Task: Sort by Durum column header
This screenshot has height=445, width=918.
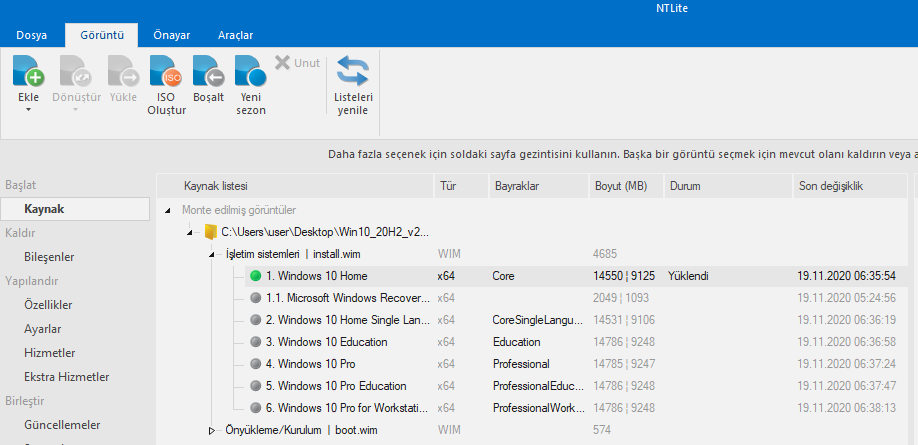Action: (x=728, y=186)
